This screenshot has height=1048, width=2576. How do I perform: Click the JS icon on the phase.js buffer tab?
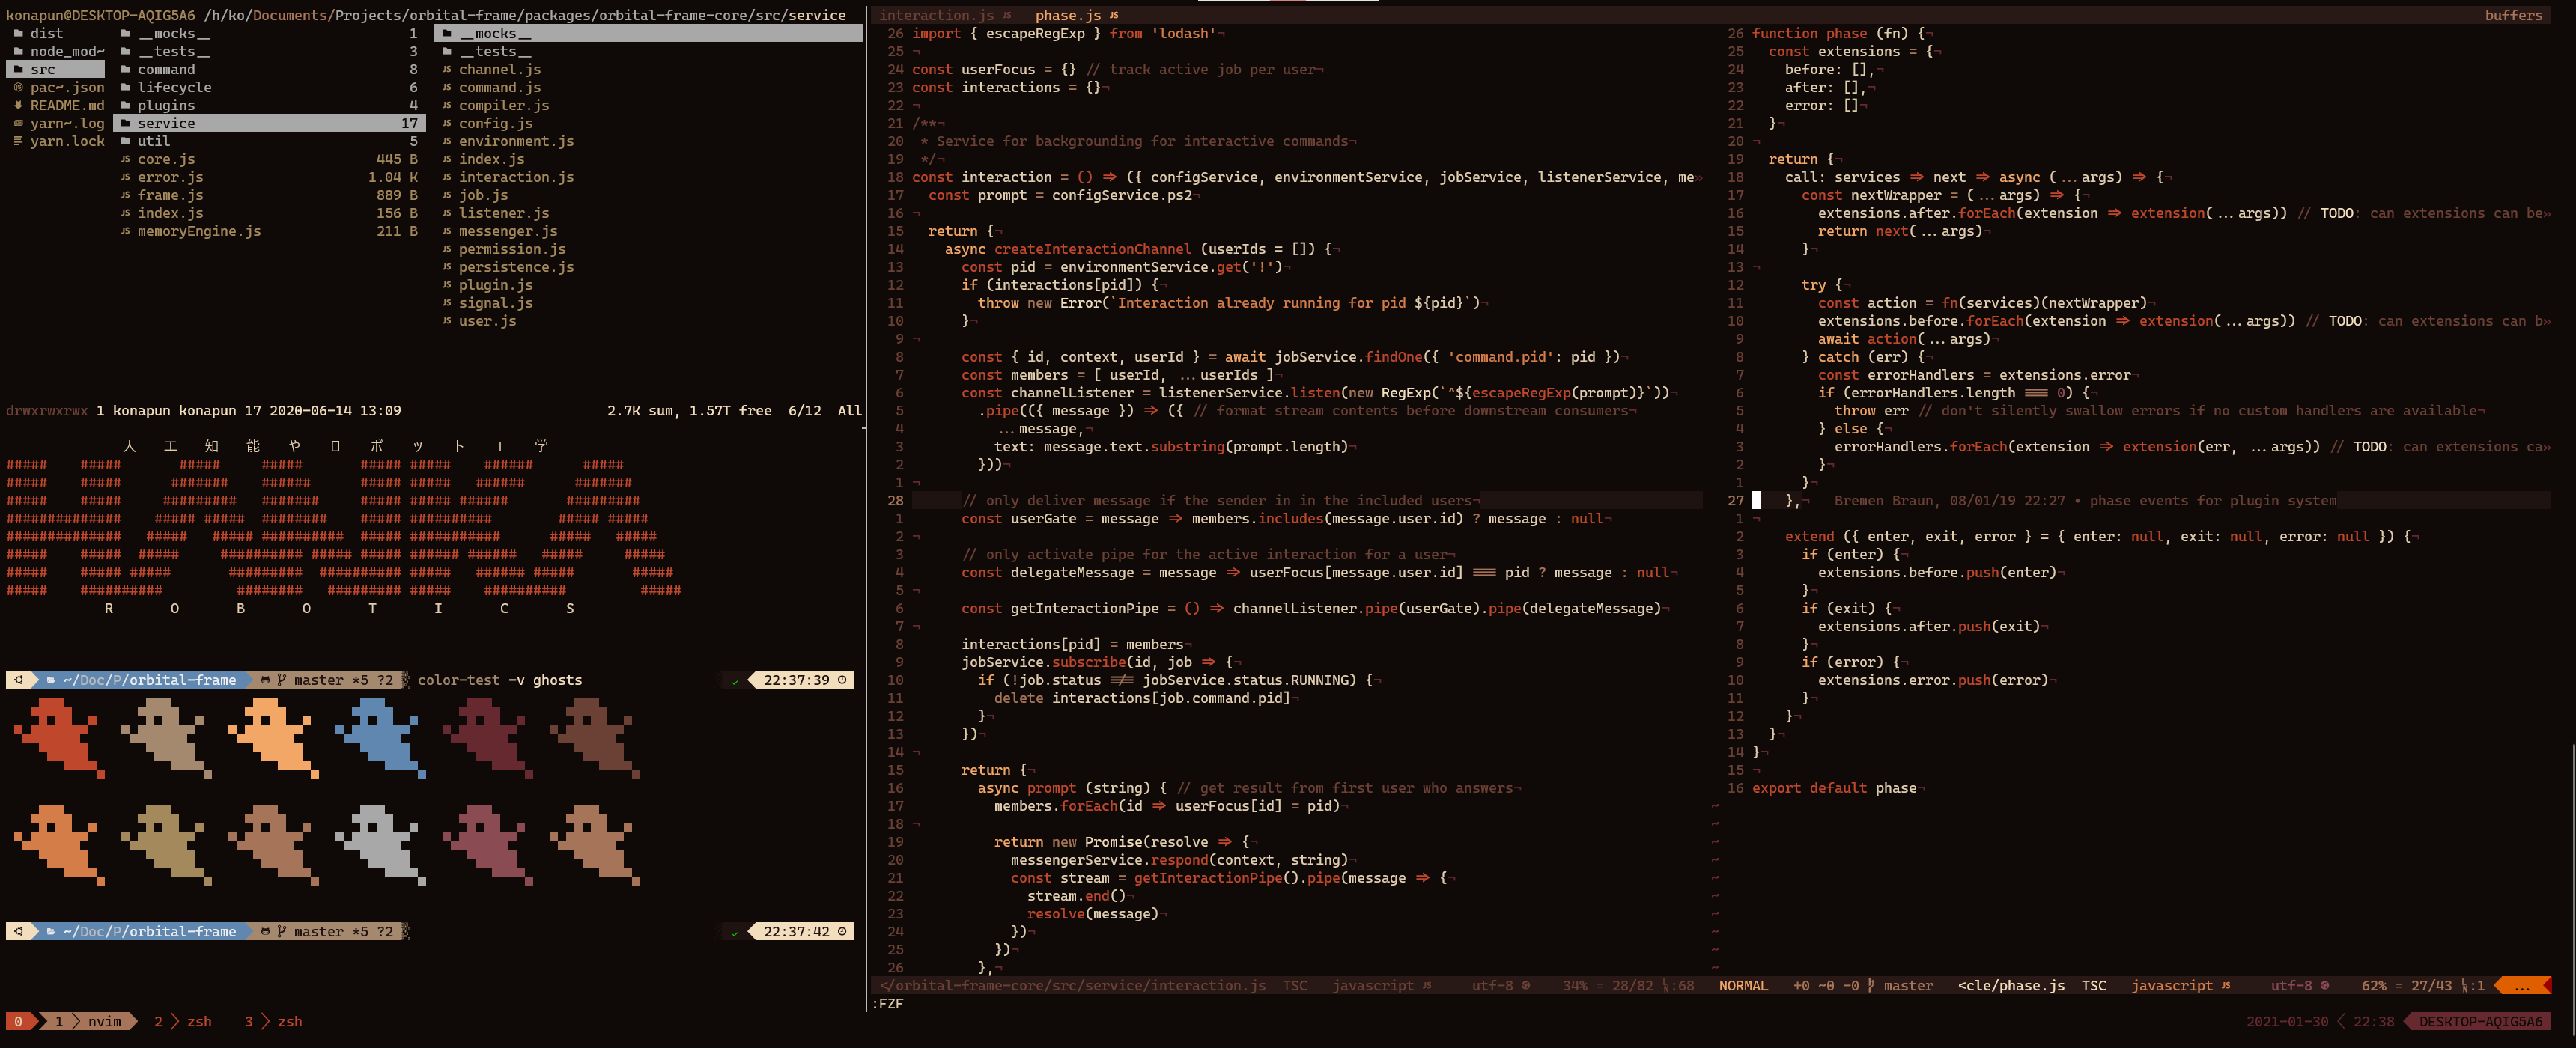click(1114, 16)
